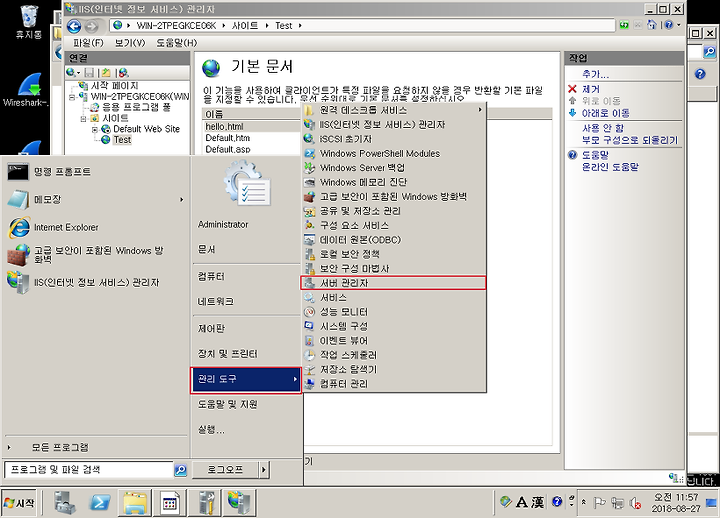Image resolution: width=720 pixels, height=518 pixels.
Task: Expand 원격 데스크톱 서비스 submenu arrow
Action: coord(480,110)
